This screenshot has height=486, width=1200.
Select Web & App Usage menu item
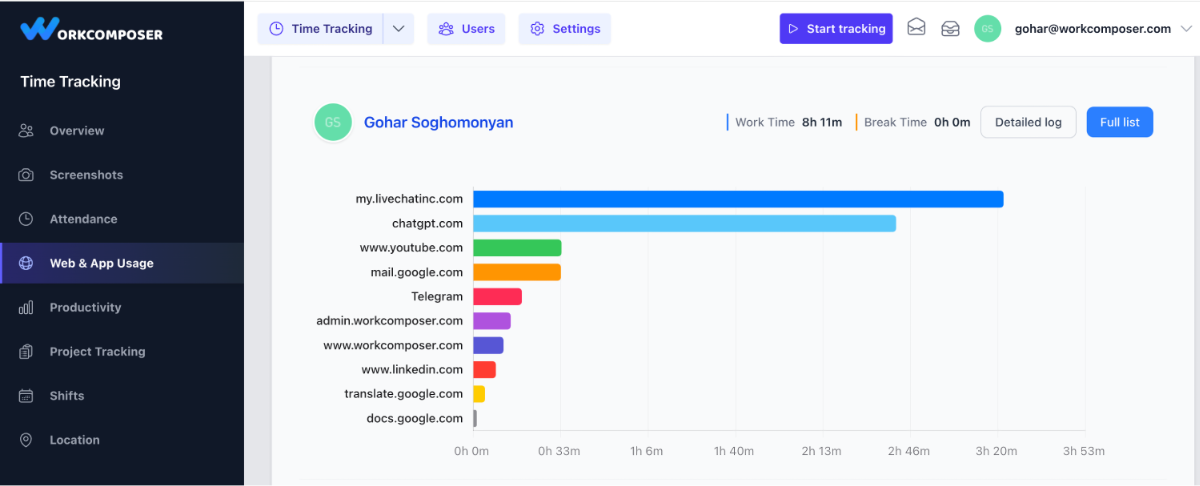[122, 263]
